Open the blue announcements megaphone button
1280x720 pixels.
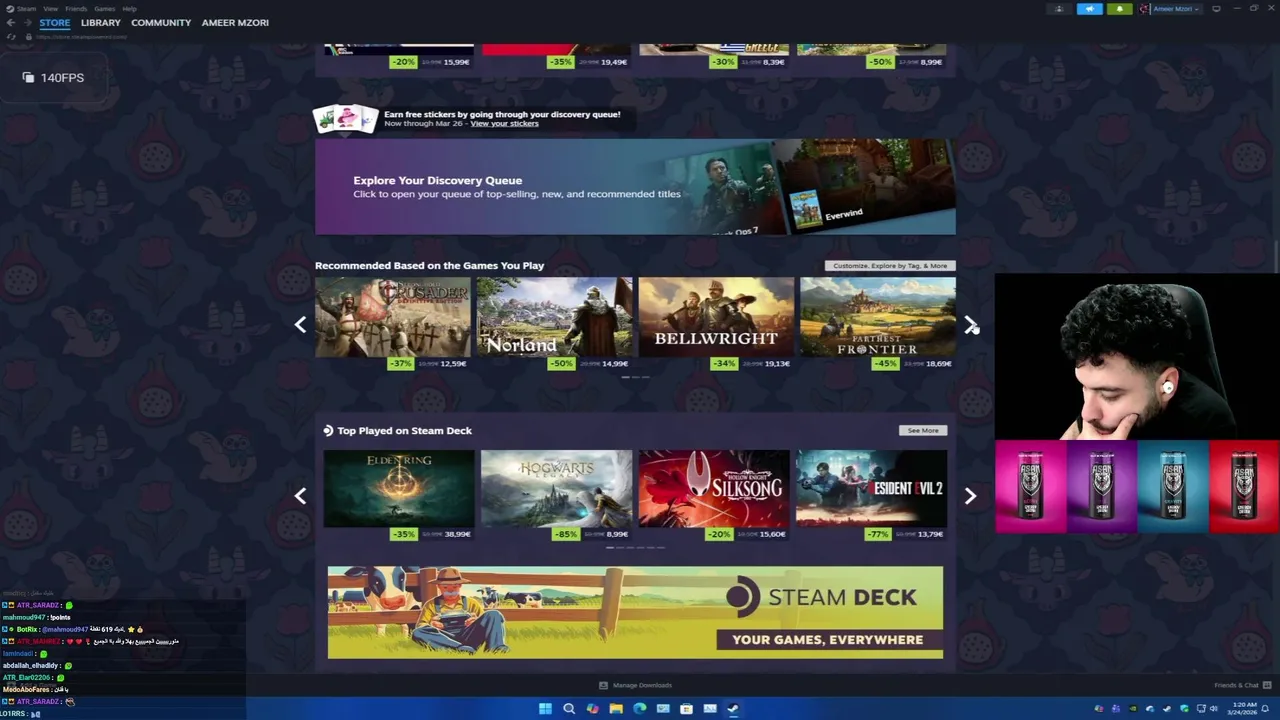(1090, 9)
